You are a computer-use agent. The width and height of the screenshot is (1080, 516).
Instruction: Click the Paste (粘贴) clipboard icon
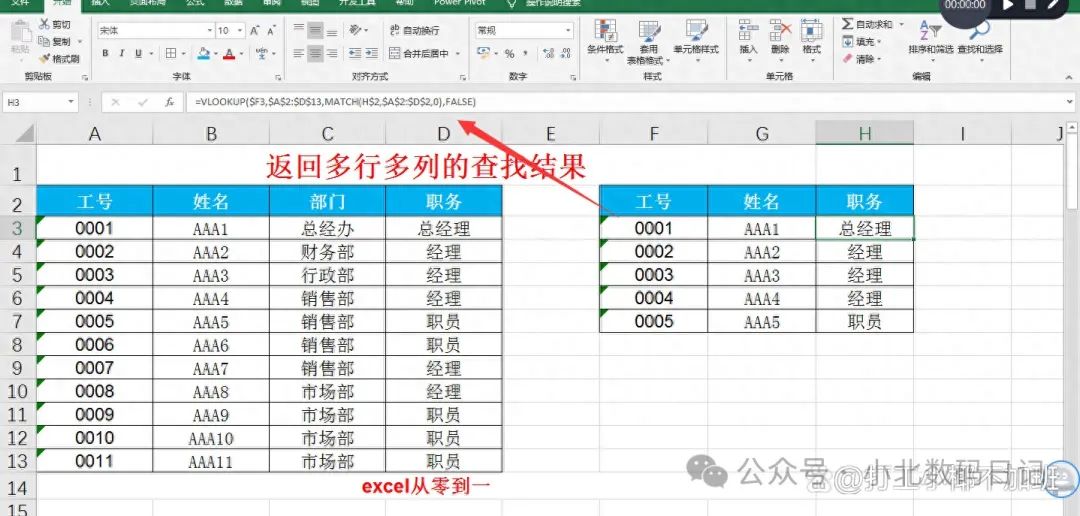21,32
